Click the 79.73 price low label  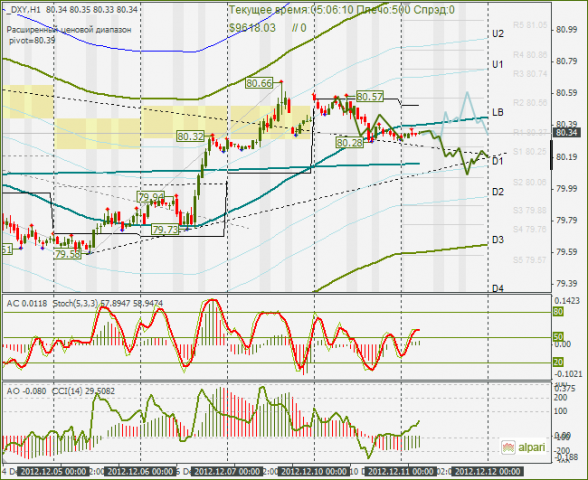pos(165,230)
